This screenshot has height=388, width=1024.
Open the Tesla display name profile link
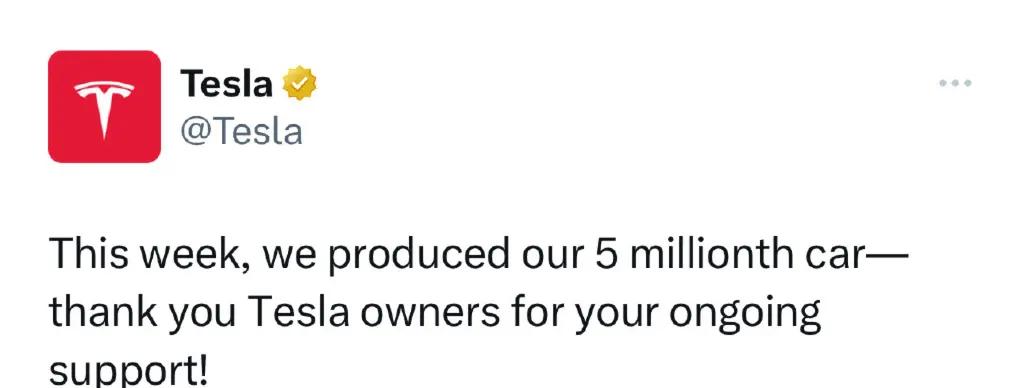[x=226, y=84]
